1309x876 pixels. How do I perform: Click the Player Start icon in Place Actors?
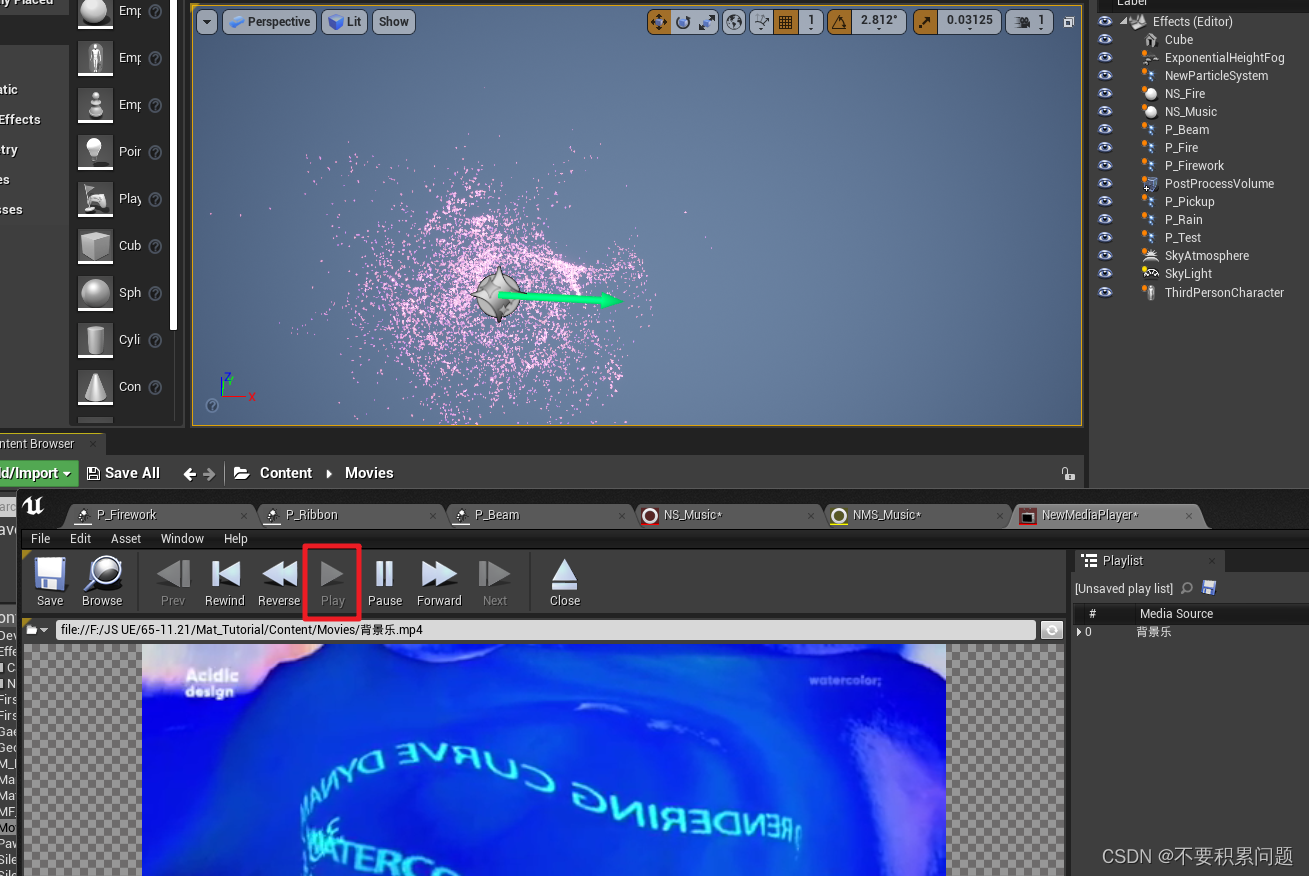point(95,198)
